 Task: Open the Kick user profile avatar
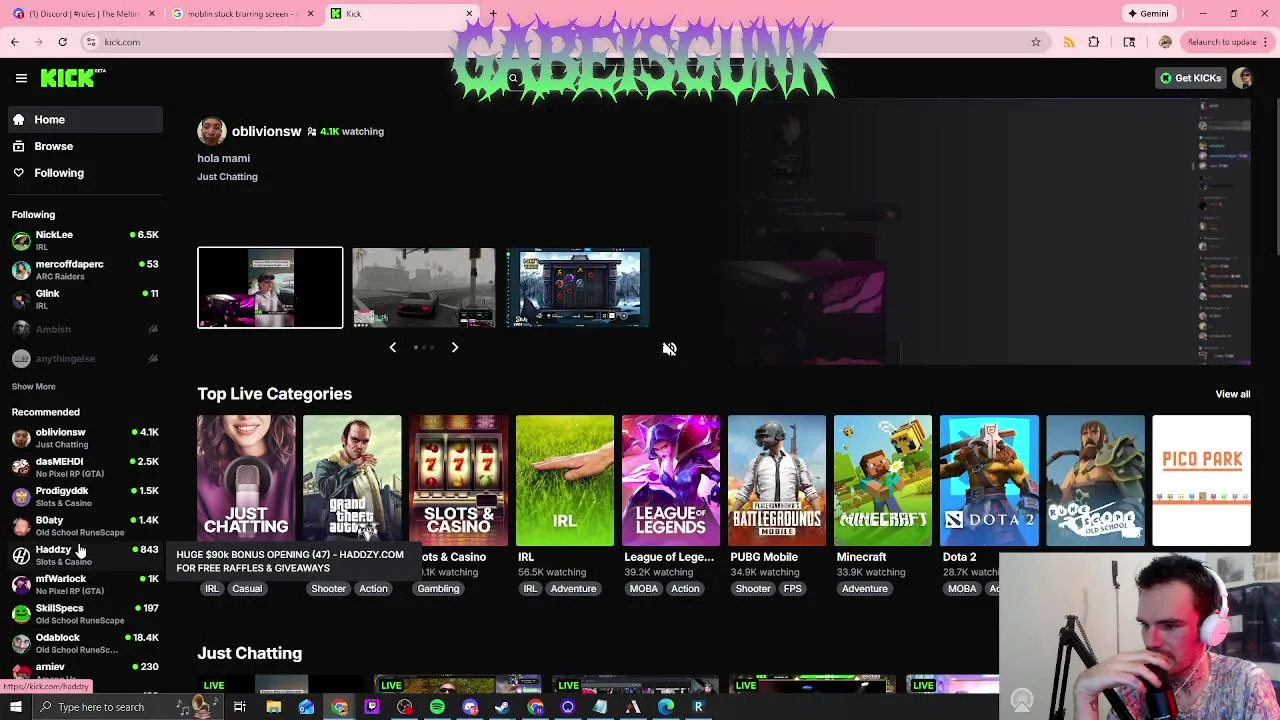1243,78
